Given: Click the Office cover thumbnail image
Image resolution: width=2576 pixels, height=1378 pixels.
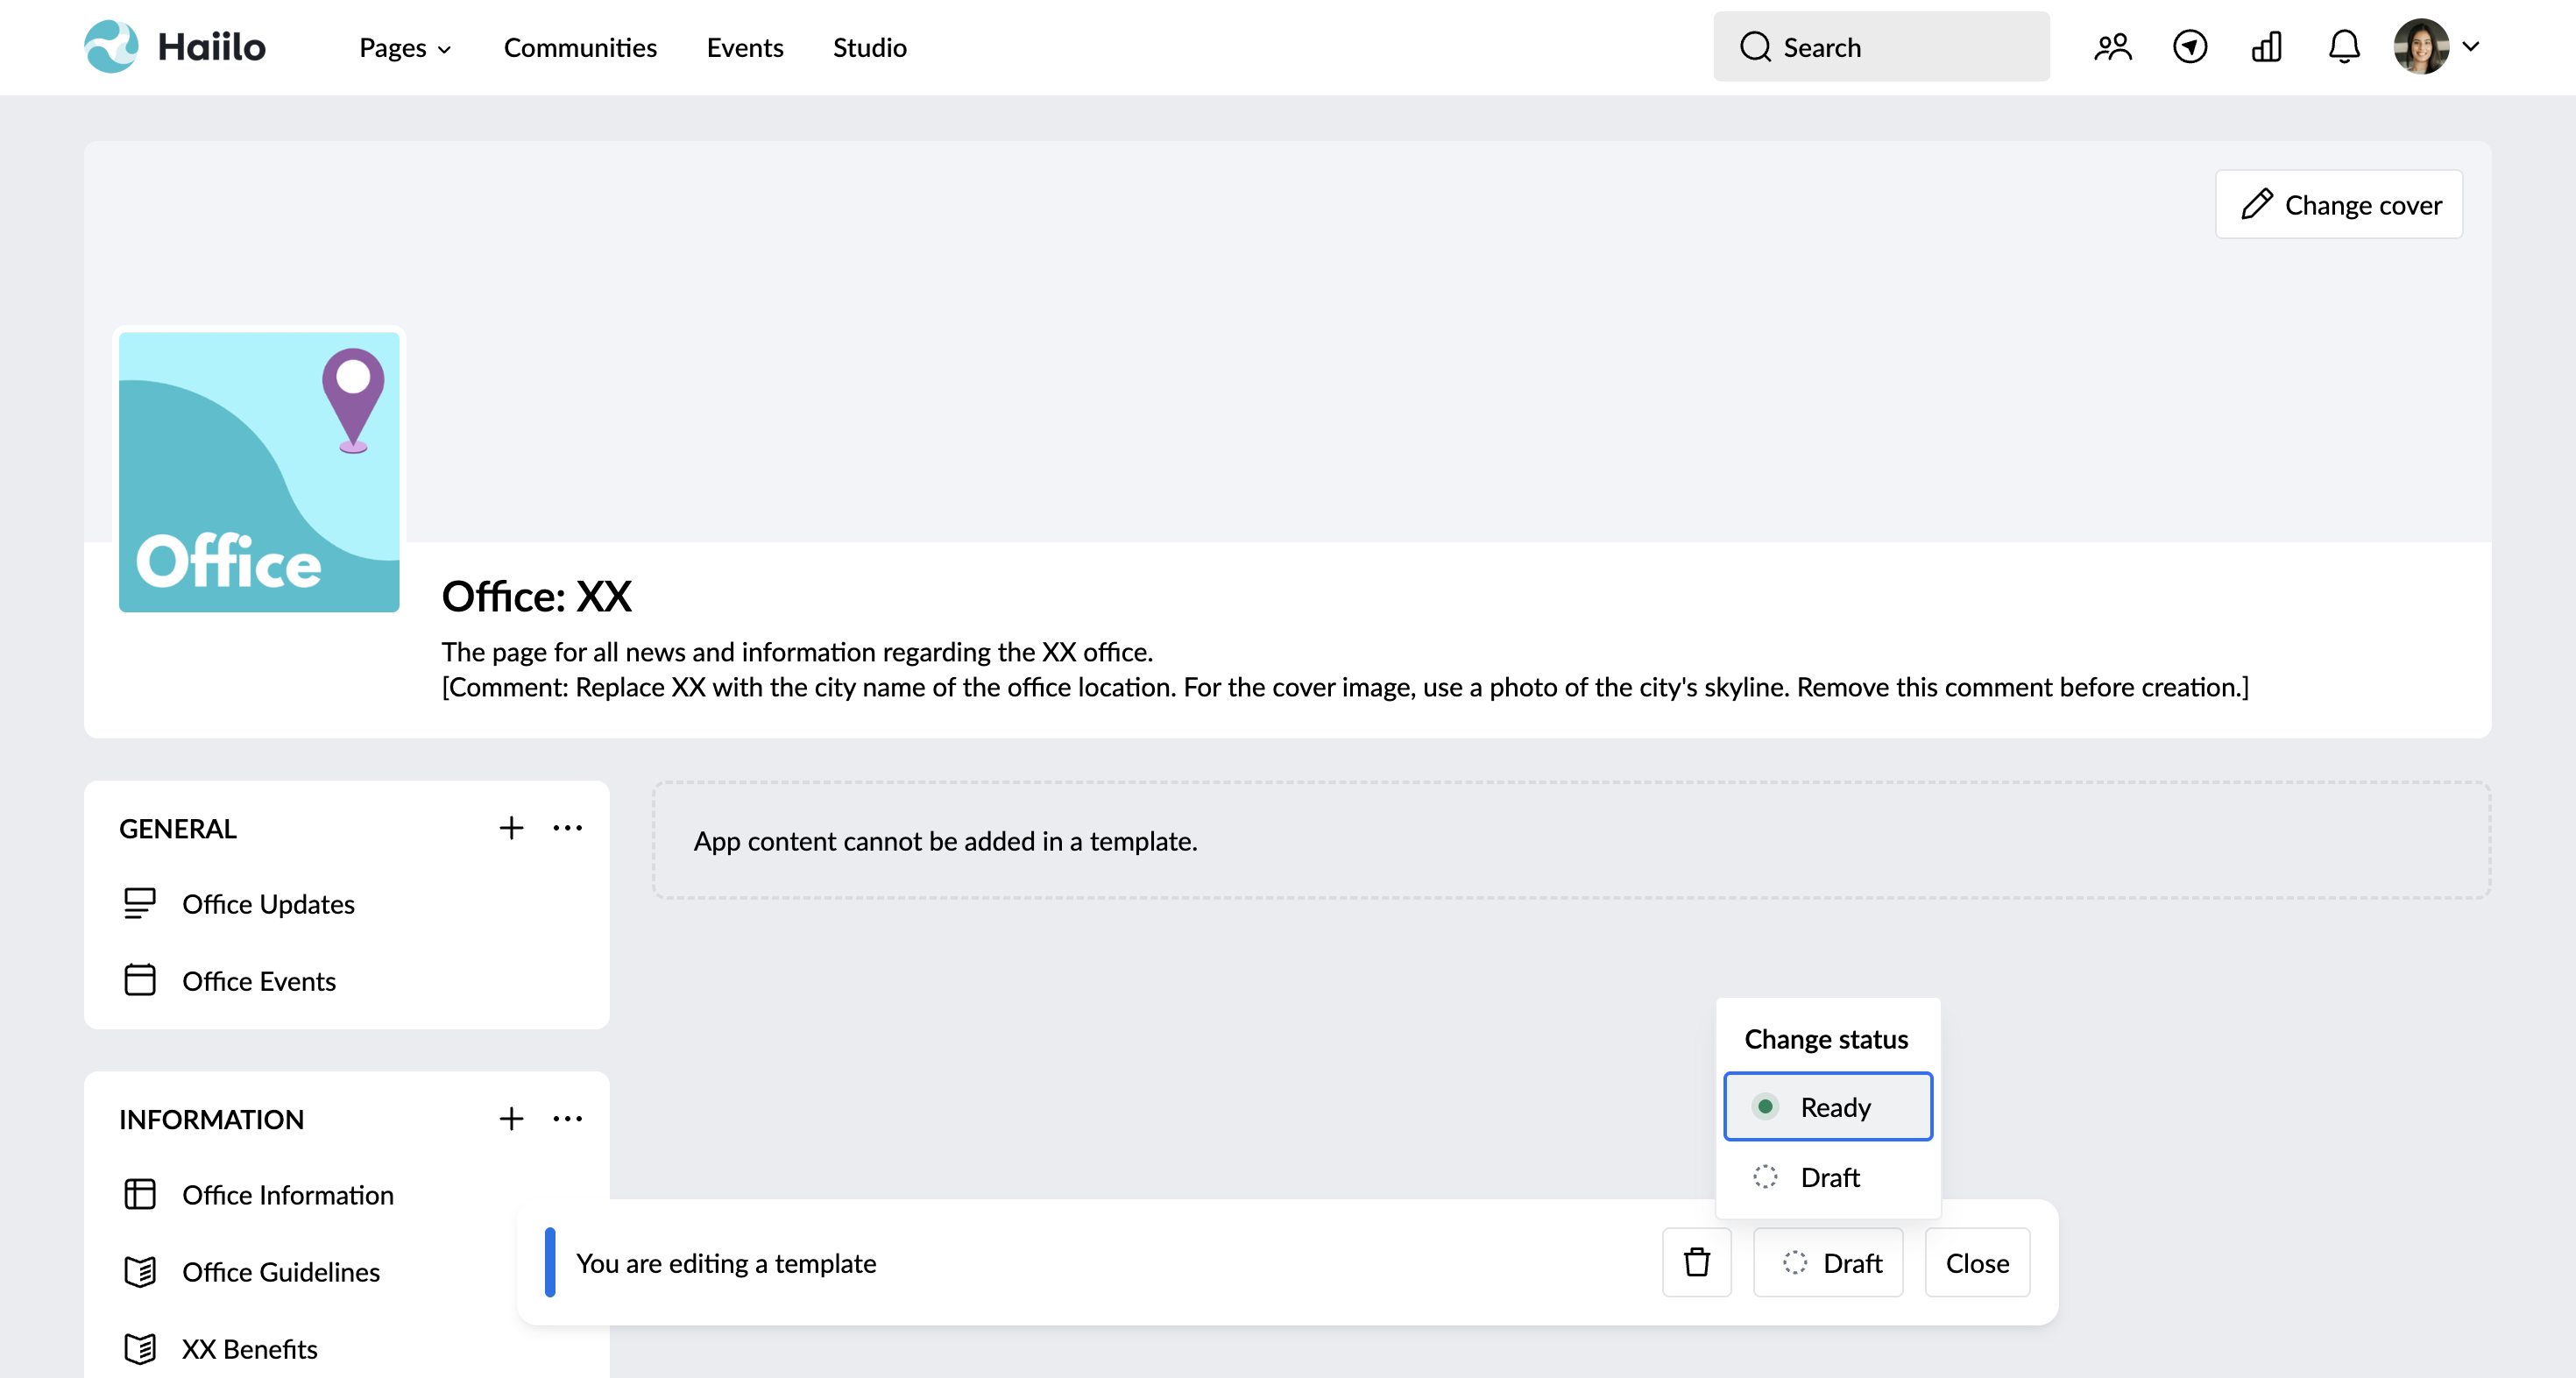Looking at the screenshot, I should (x=258, y=471).
